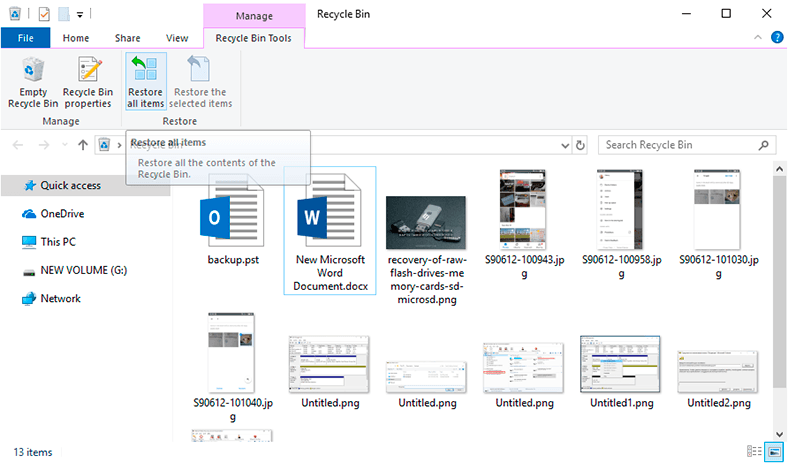Open Recent locations dropdown arrow
The width and height of the screenshot is (788, 463).
tap(64, 145)
